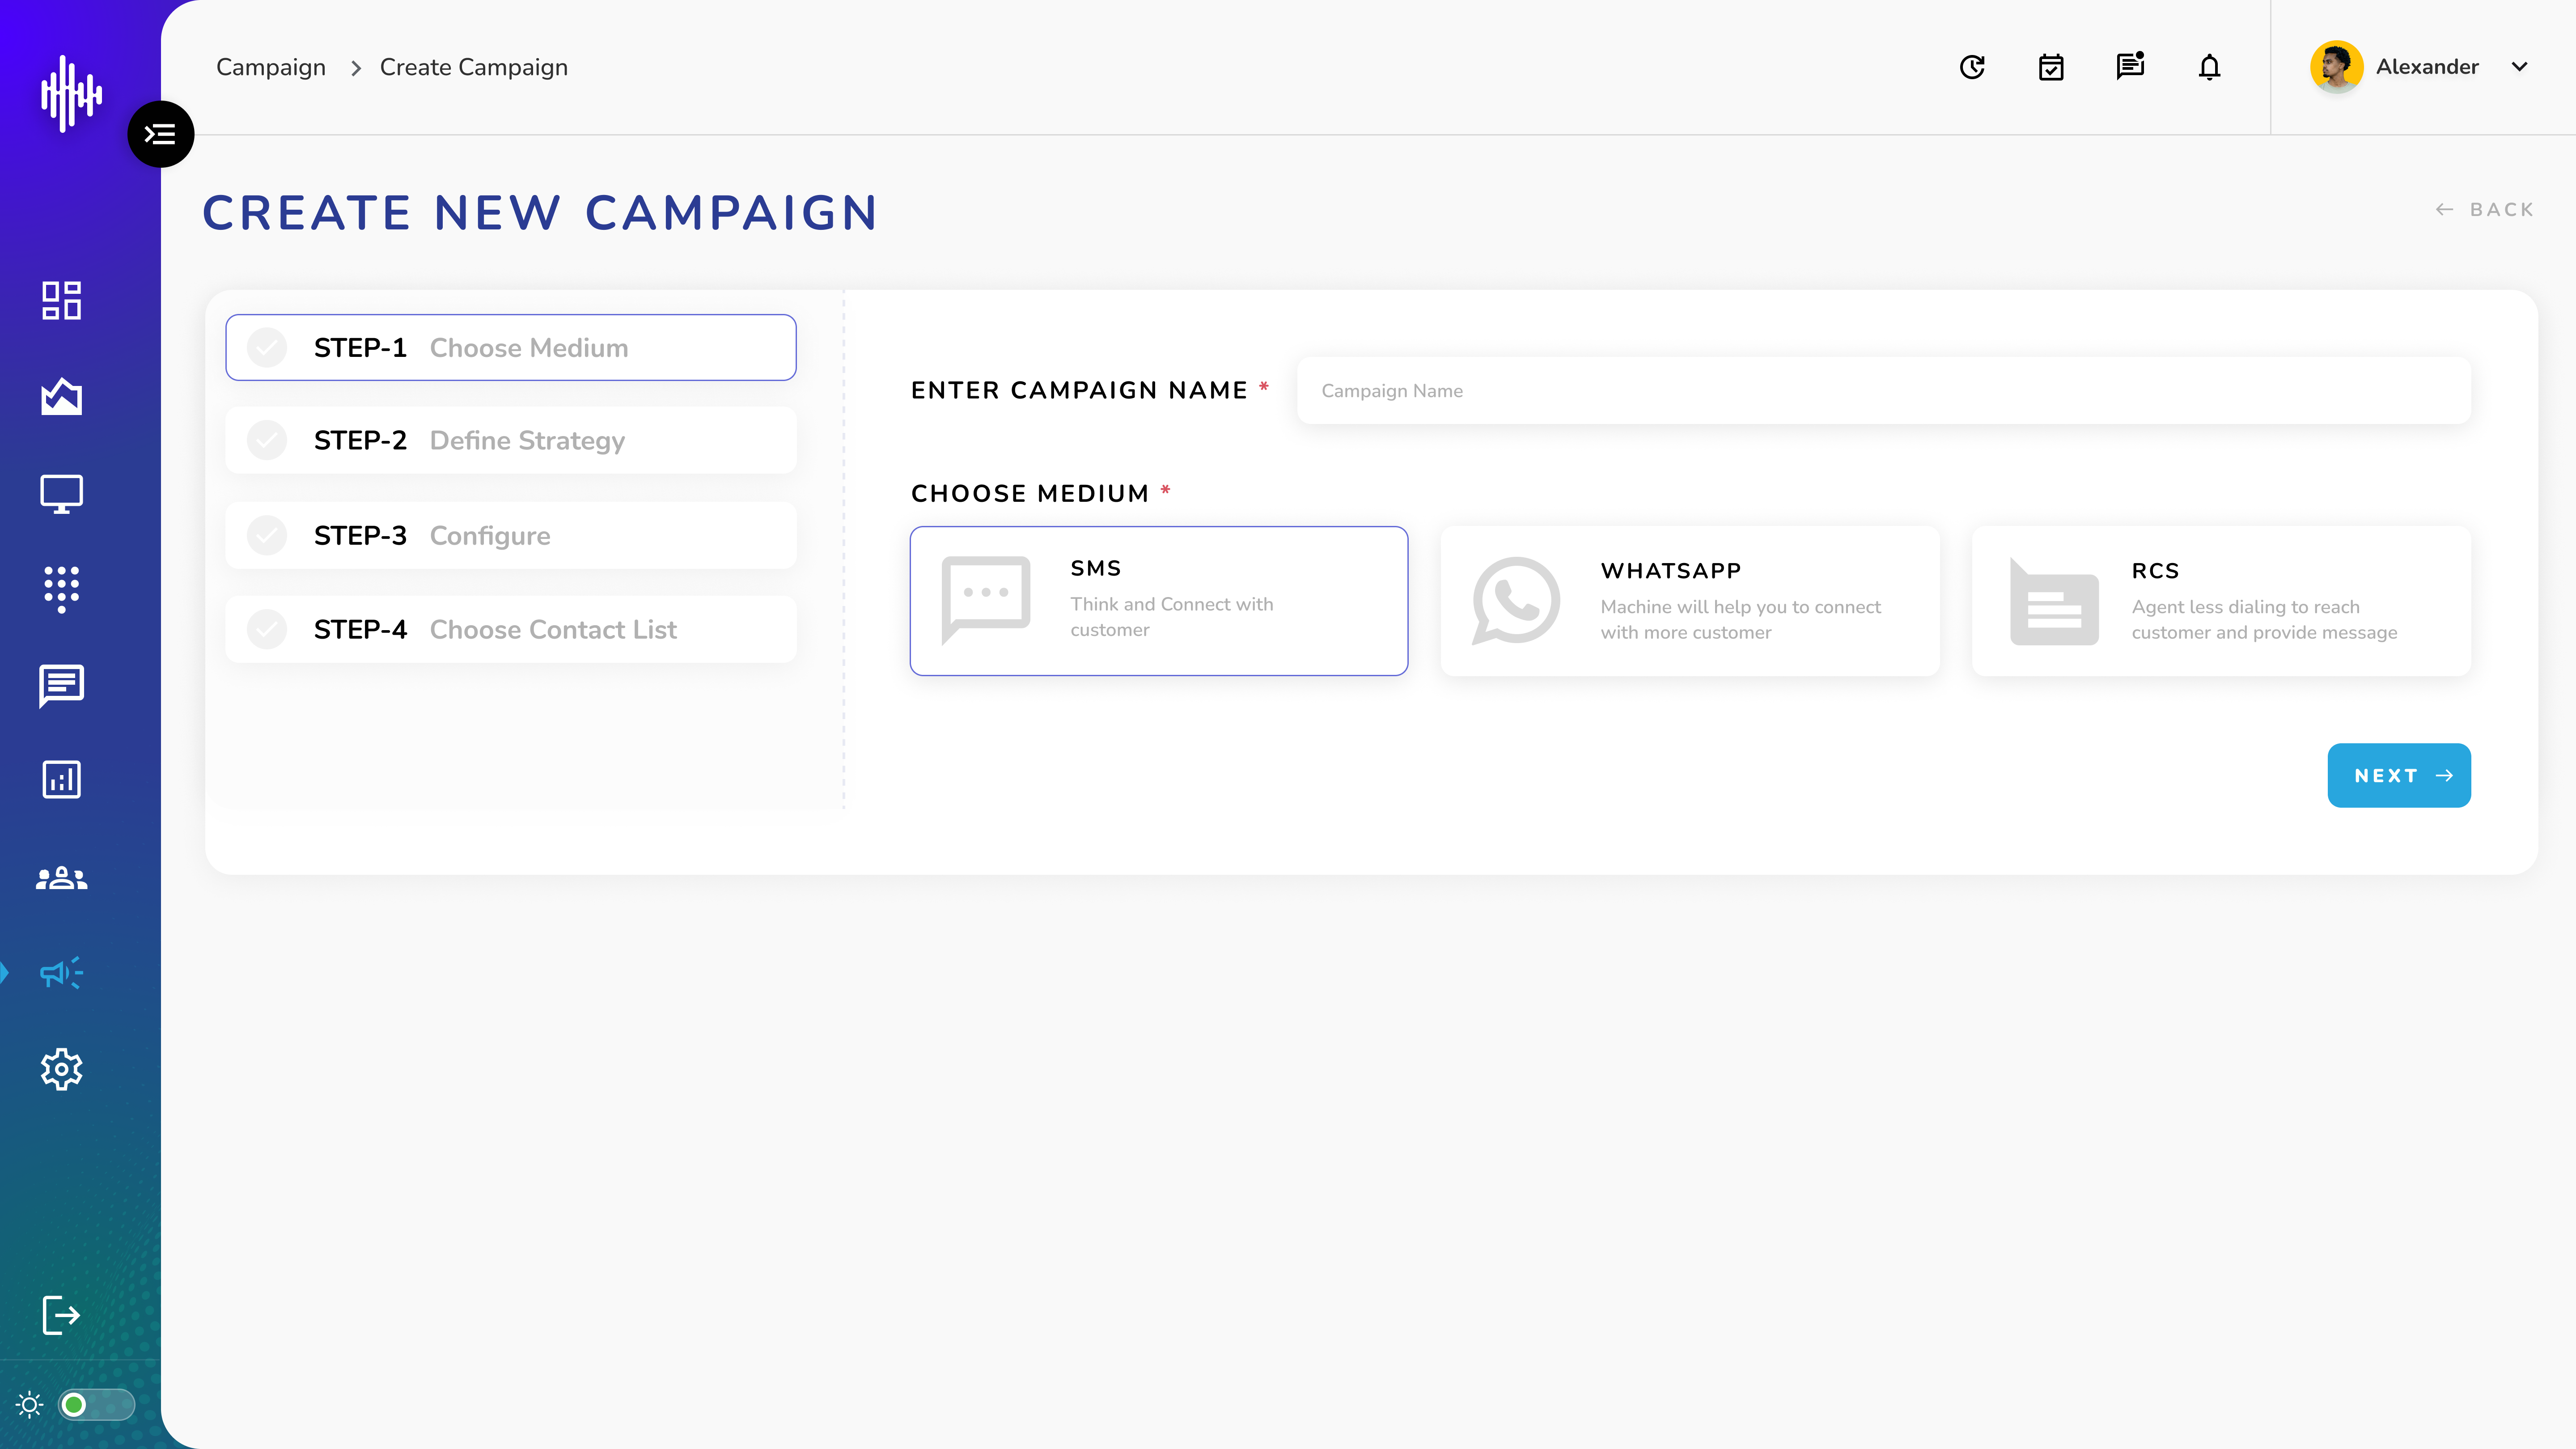Viewport: 2576px width, 1449px height.
Task: Open the history clock icon in header
Action: (1972, 67)
